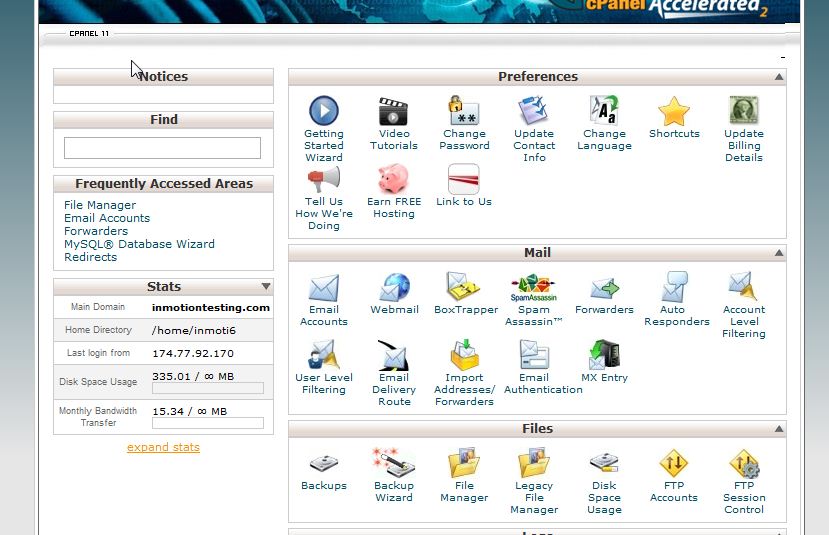Open the FTP Accounts icon
829x535 pixels.
tap(673, 463)
